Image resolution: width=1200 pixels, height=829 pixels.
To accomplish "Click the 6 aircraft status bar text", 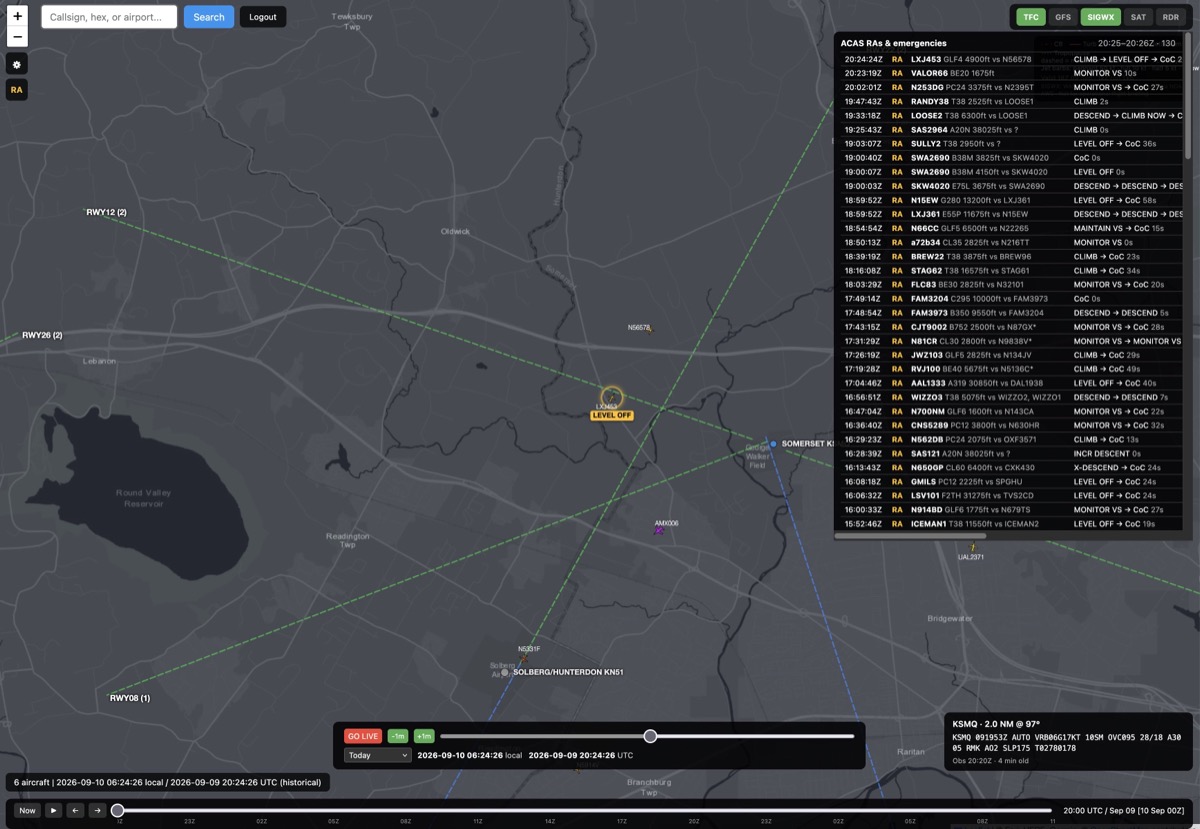I will pyautogui.click(x=167, y=782).
